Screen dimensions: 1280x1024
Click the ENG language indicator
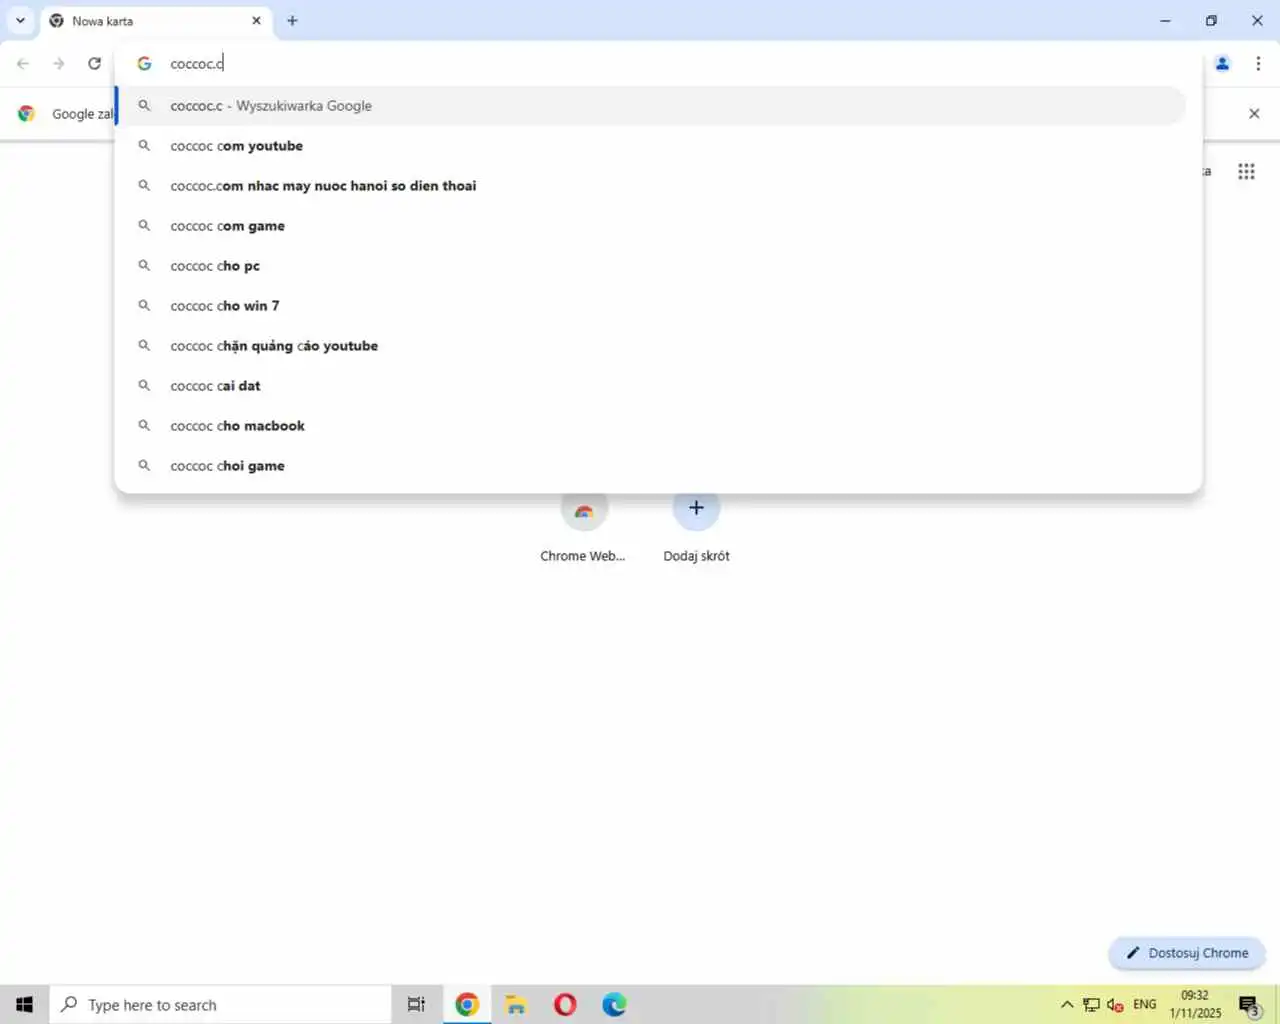(x=1145, y=1004)
